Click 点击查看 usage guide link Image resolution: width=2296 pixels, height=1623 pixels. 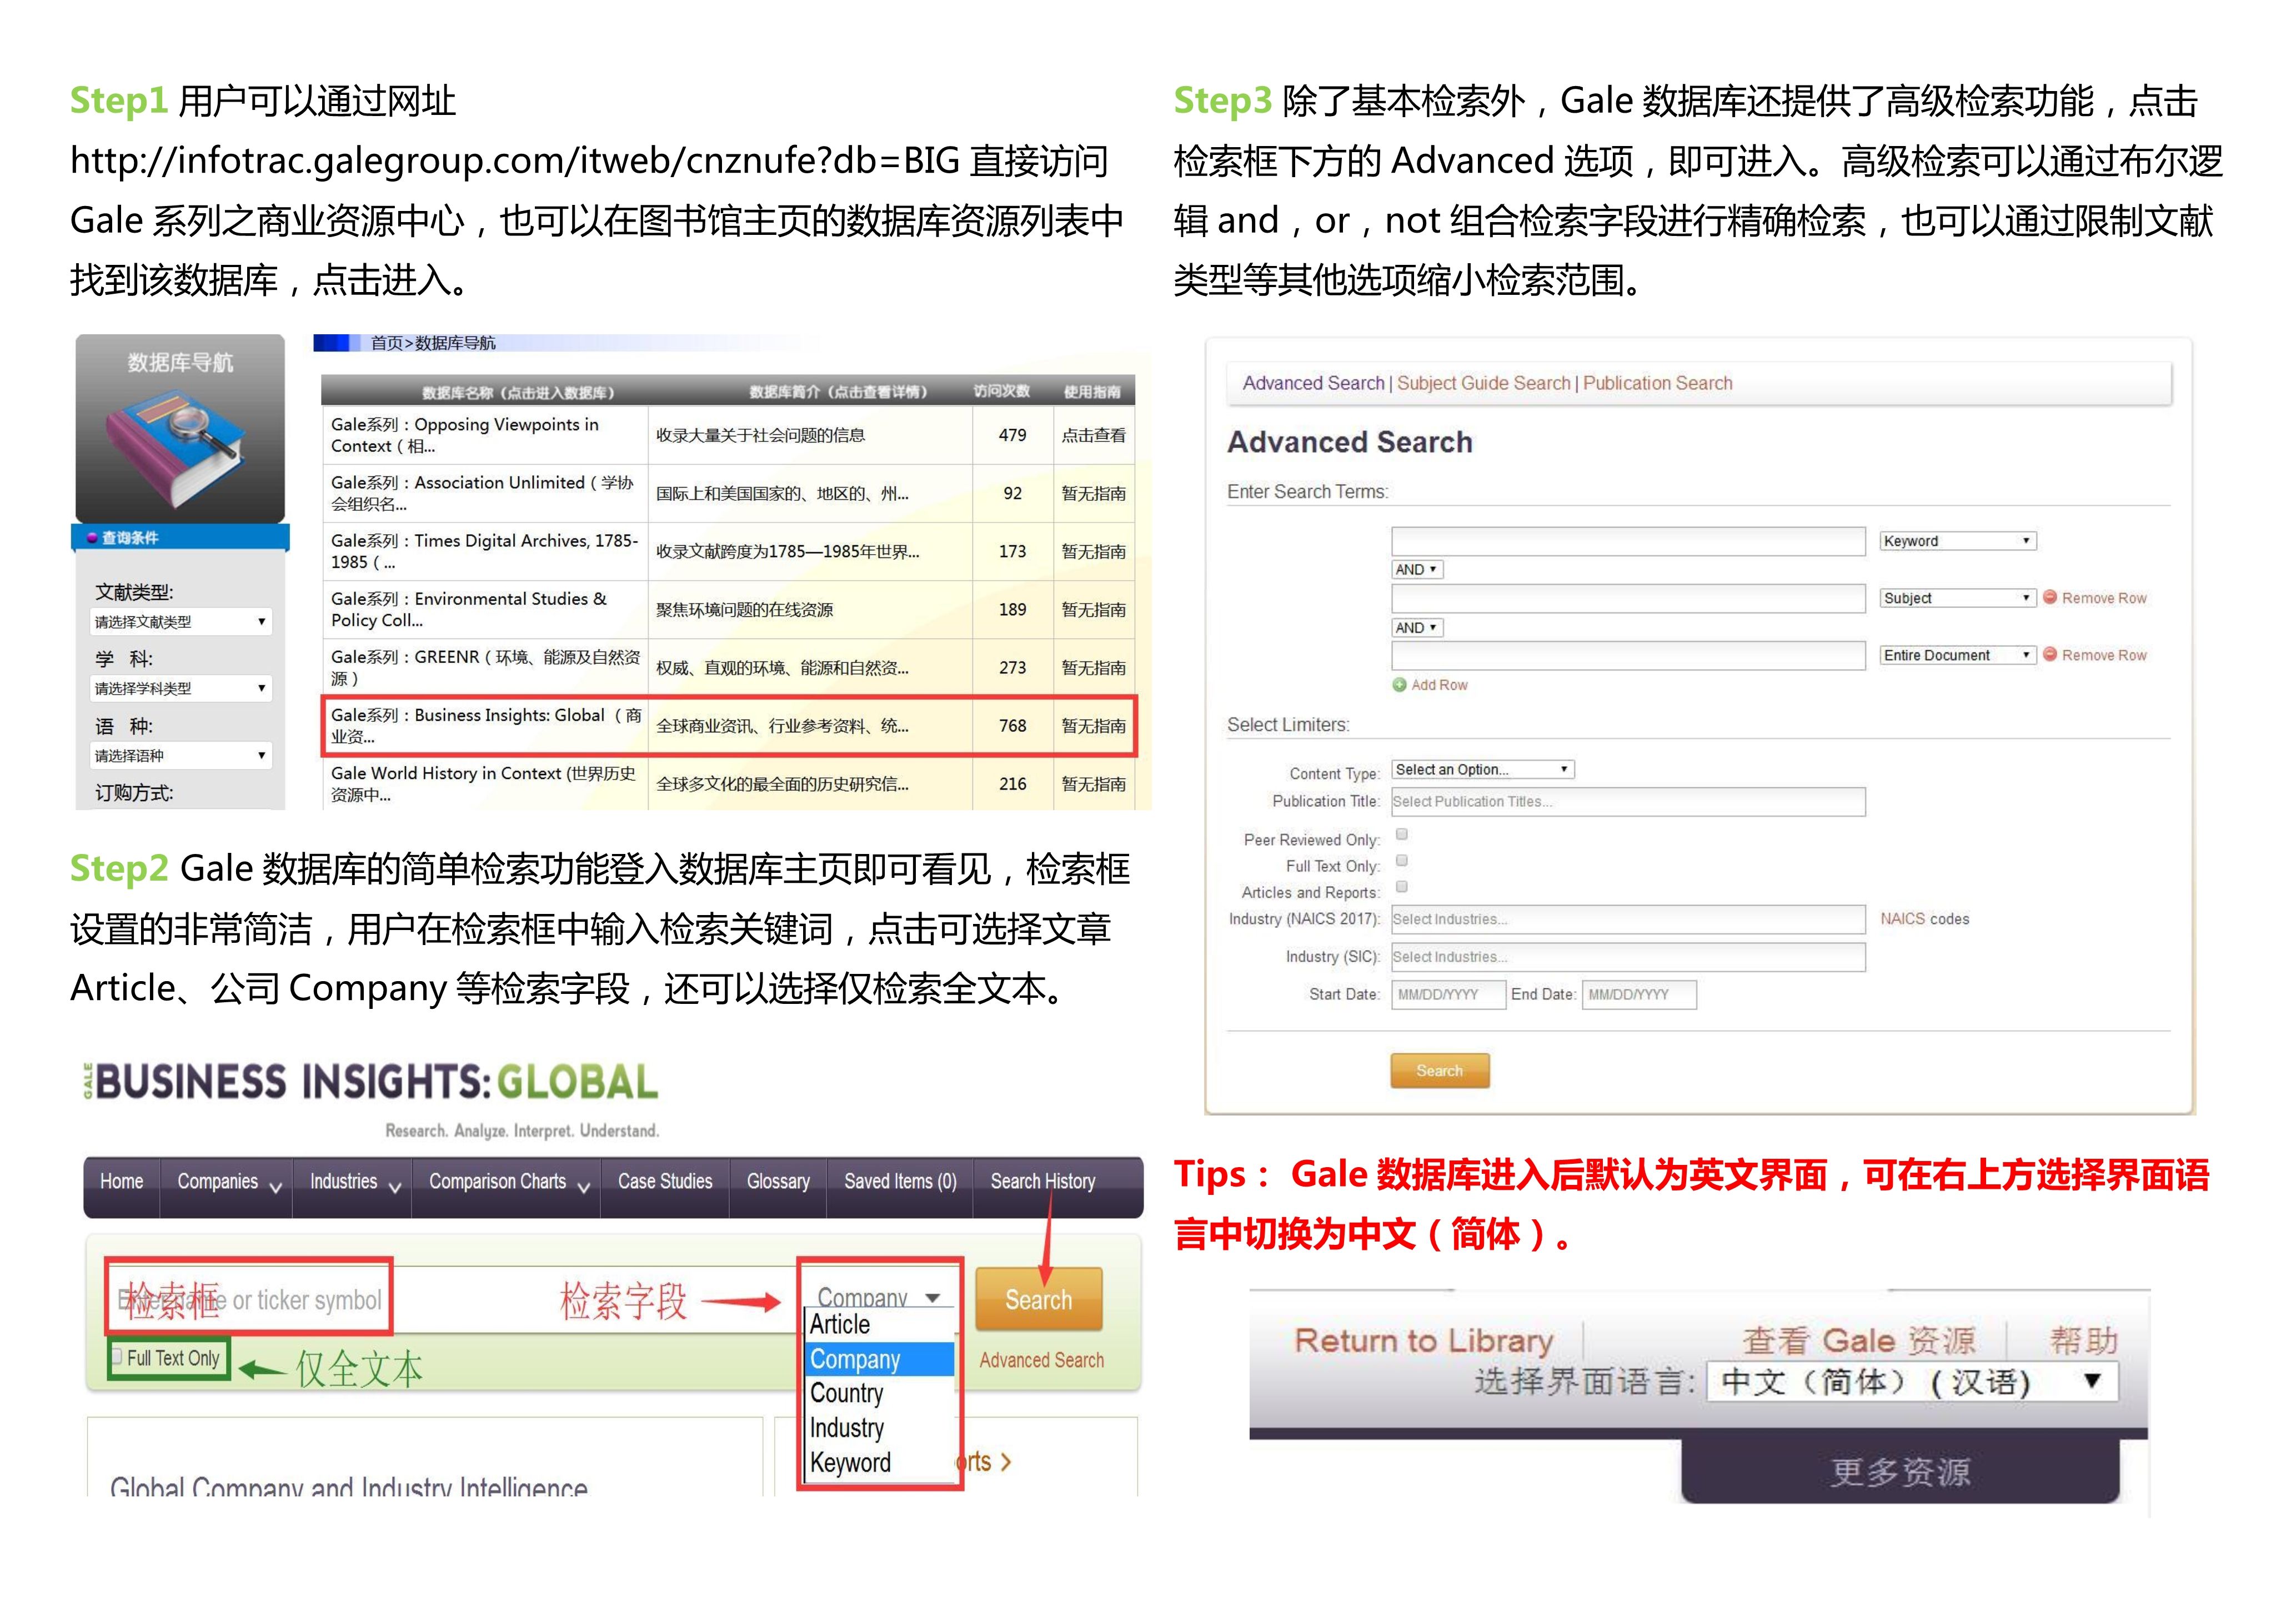(x=1093, y=435)
